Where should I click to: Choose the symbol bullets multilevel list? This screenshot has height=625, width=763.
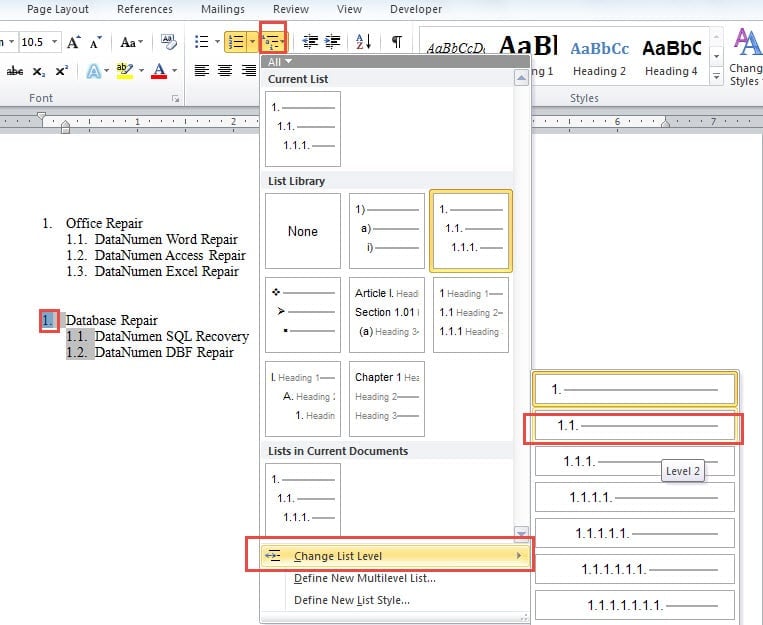point(303,315)
